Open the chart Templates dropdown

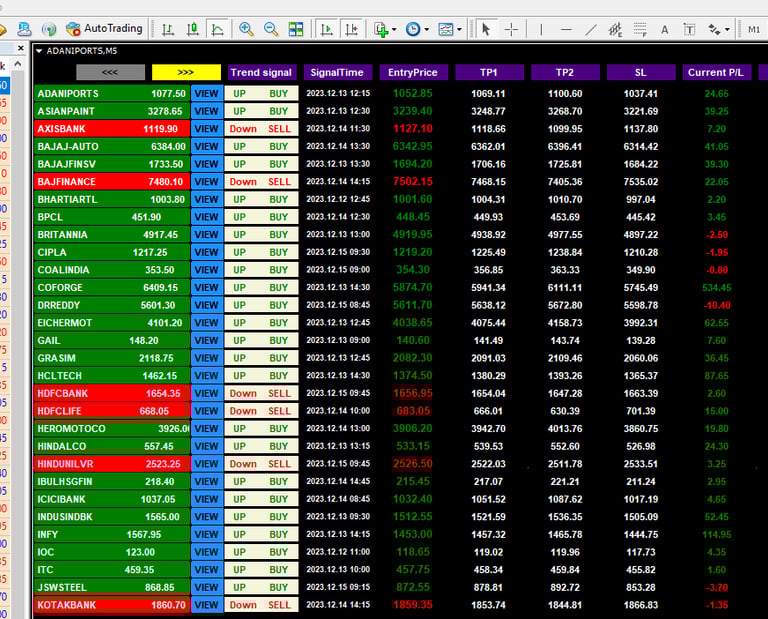coord(450,29)
